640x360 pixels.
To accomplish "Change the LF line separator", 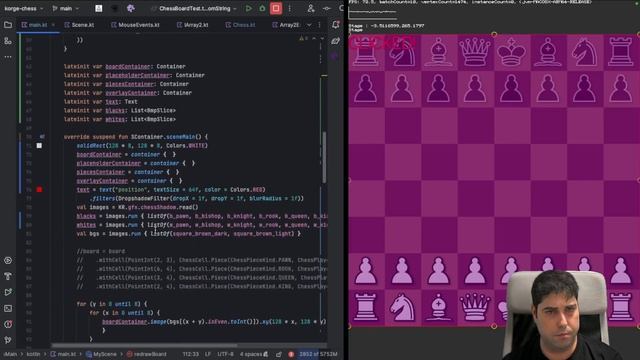I will click(x=208, y=354).
